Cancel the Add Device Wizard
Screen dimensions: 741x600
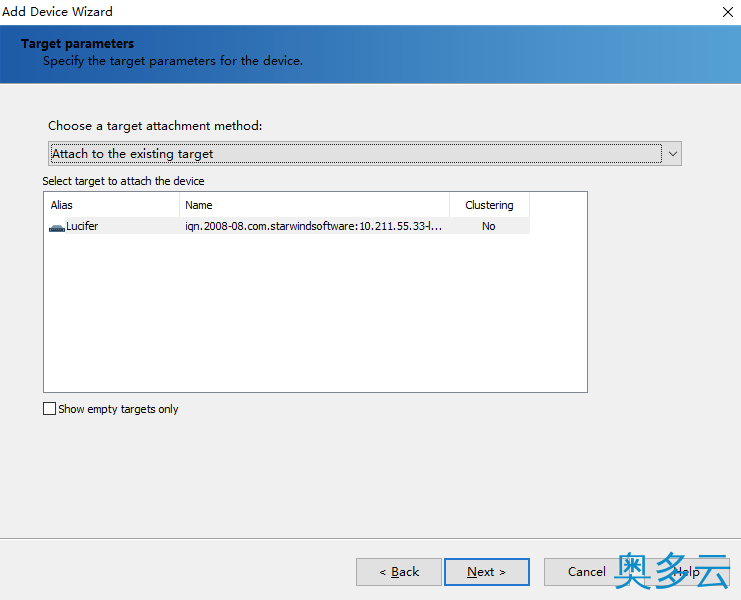[x=586, y=572]
